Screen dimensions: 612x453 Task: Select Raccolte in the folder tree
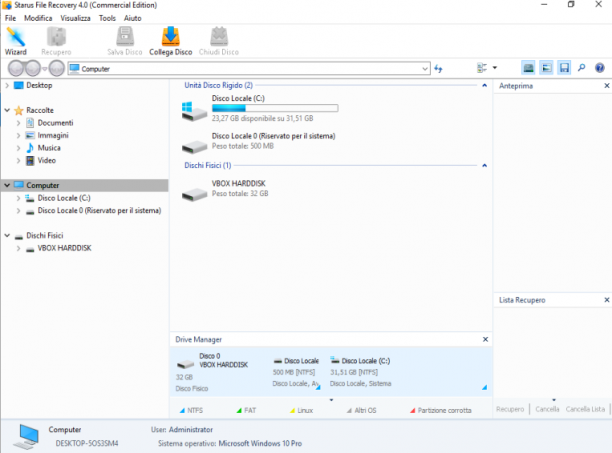click(40, 110)
